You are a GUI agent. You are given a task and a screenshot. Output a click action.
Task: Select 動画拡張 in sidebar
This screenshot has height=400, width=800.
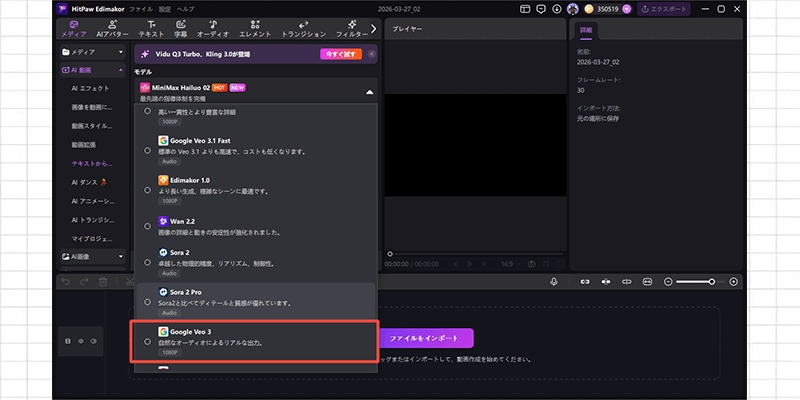click(x=84, y=145)
